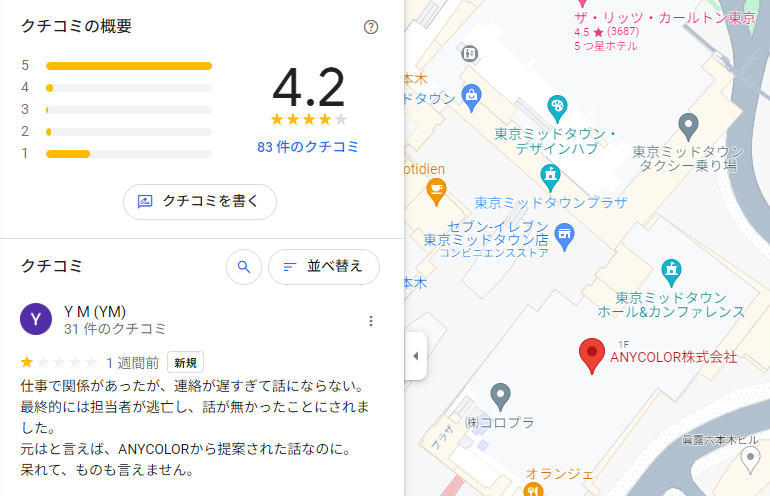Open the Y M (YM) reviewer name
This screenshot has height=496, width=770.
click(95, 311)
